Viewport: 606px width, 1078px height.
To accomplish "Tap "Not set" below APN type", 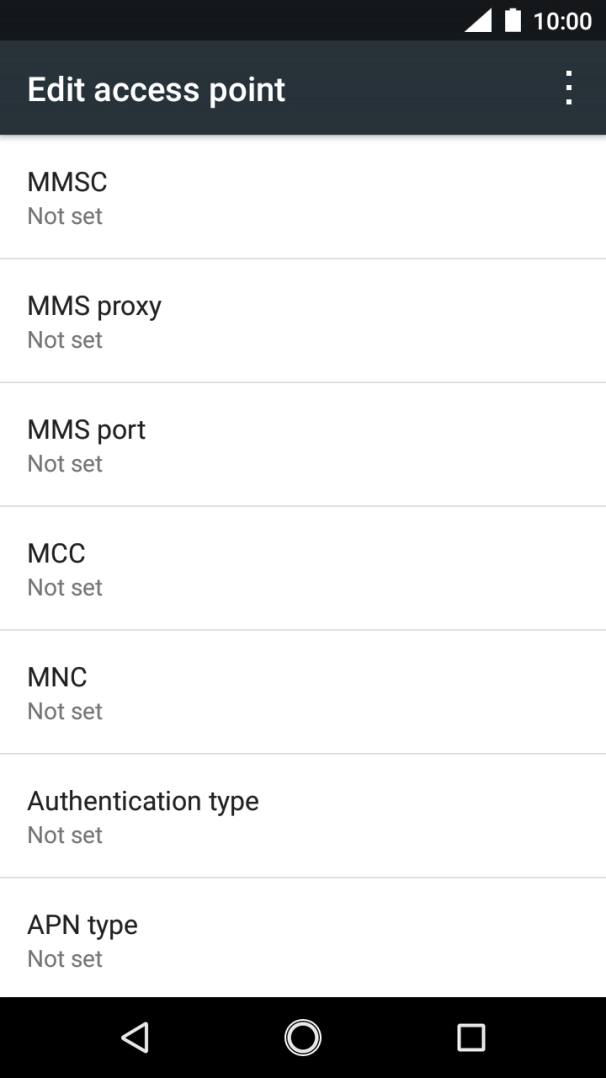I will click(65, 959).
